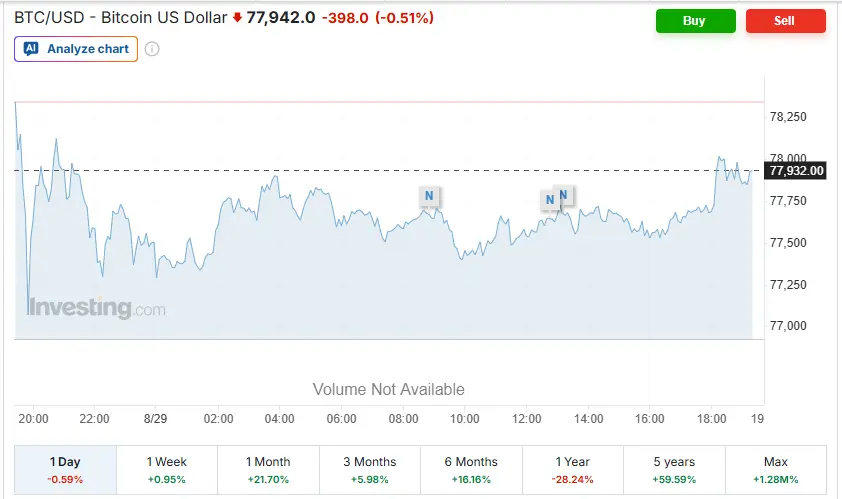Viewport: 842px width, 499px height.
Task: Switch chart to the 1 Year range
Action: pos(572,469)
